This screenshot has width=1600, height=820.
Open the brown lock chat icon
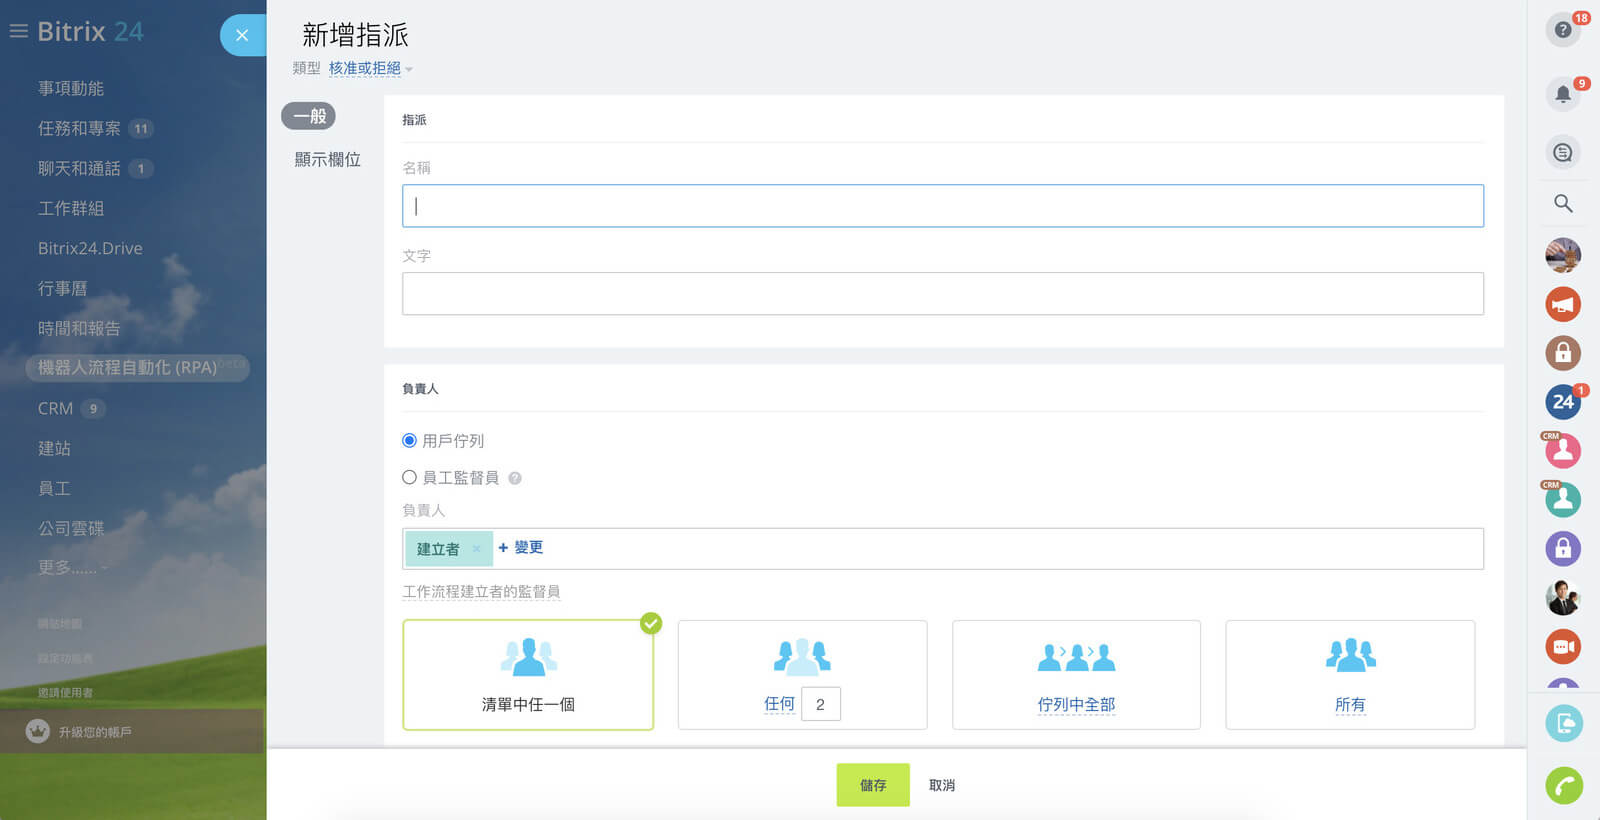point(1563,353)
